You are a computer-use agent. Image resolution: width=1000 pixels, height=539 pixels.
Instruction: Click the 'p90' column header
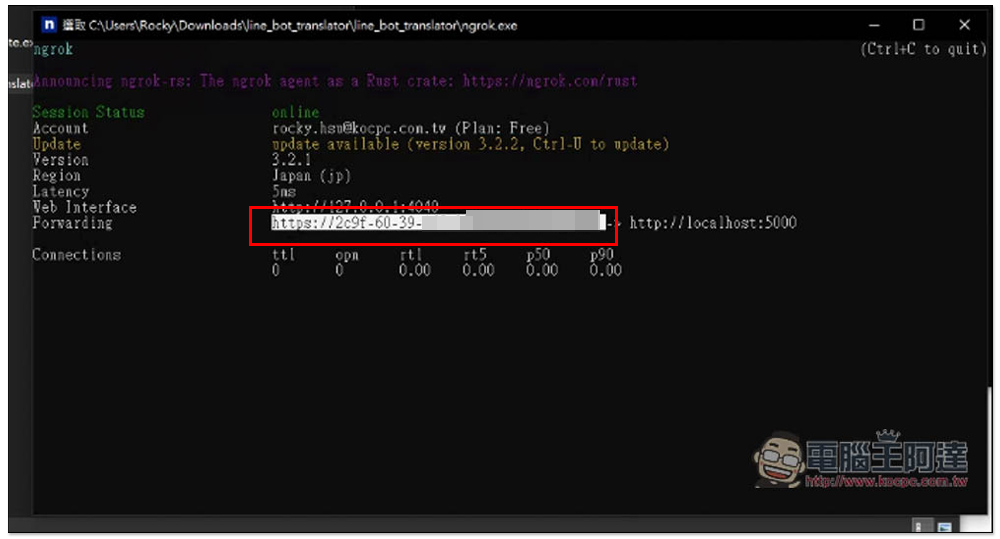coord(601,255)
